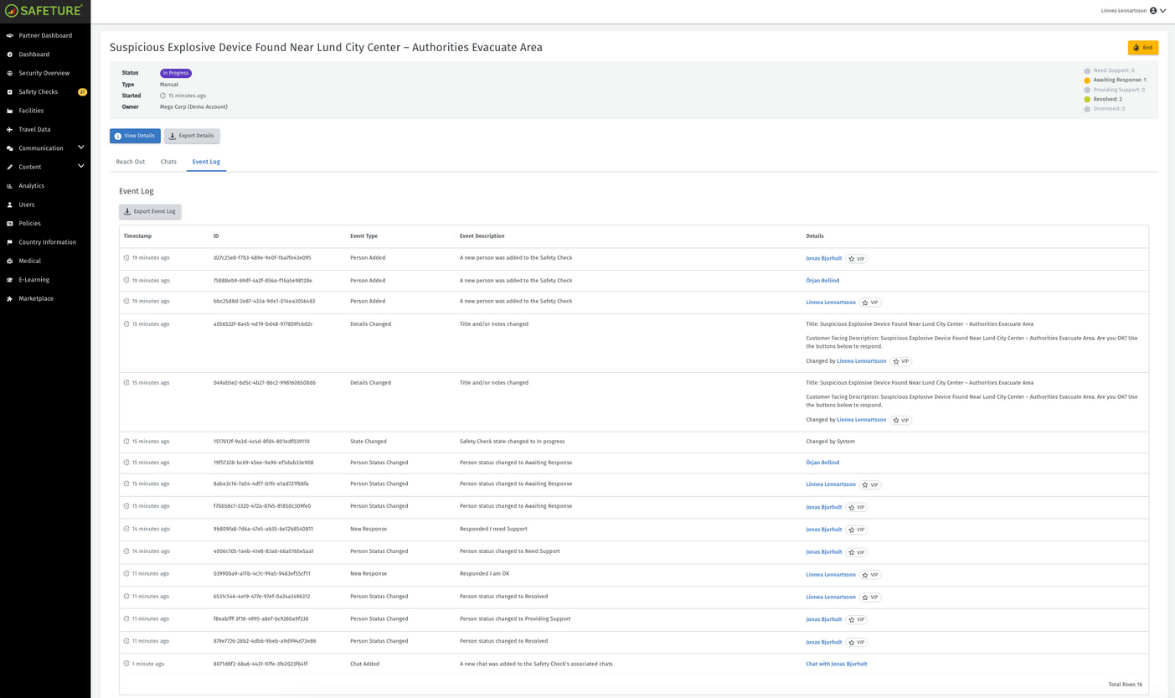Image resolution: width=1175 pixels, height=698 pixels.
Task: Click the Export Event Log button
Action: point(150,212)
